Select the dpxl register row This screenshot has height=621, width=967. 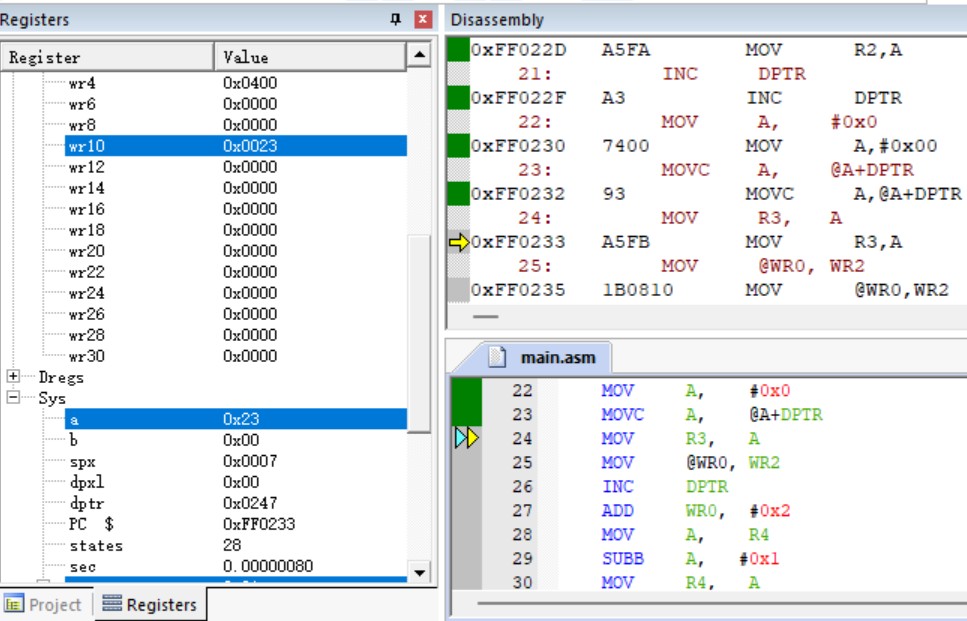click(x=236, y=482)
